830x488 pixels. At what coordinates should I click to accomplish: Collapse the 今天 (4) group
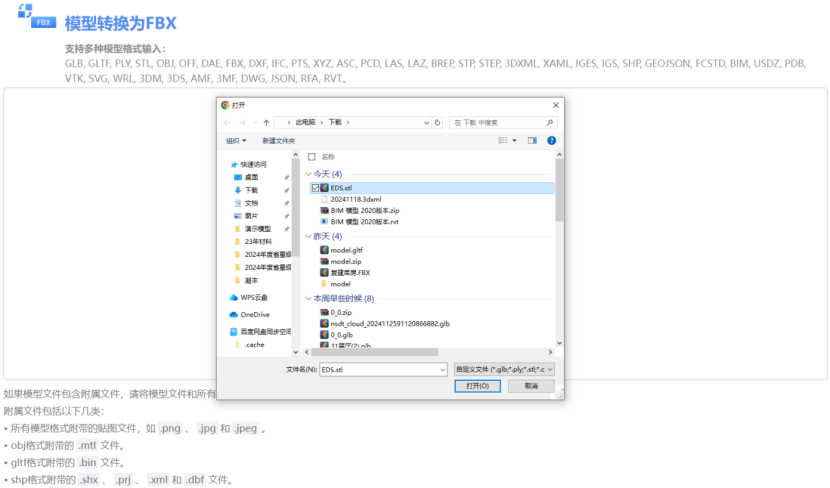click(309, 173)
